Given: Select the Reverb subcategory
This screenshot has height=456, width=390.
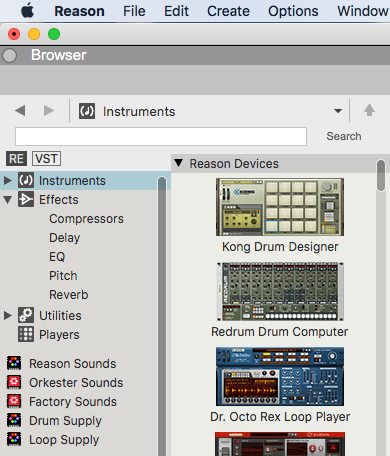Looking at the screenshot, I should pos(69,295).
